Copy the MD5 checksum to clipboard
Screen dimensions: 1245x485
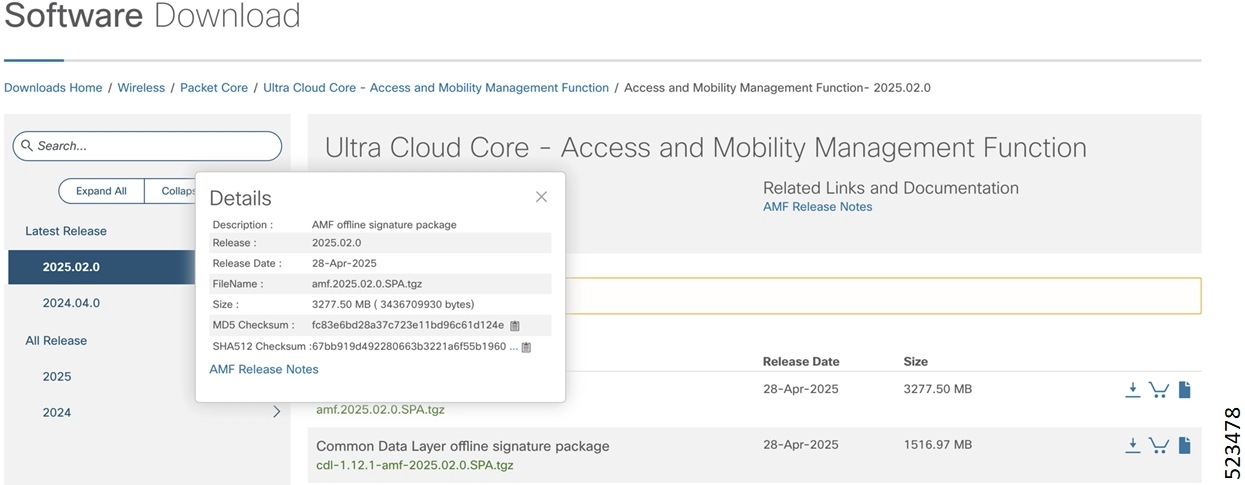pyautogui.click(x=515, y=326)
